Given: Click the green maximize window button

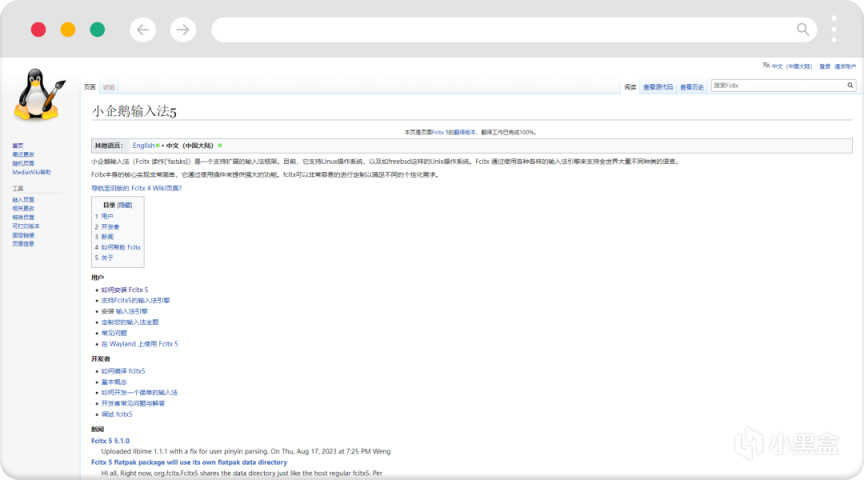Looking at the screenshot, I should point(98,29).
